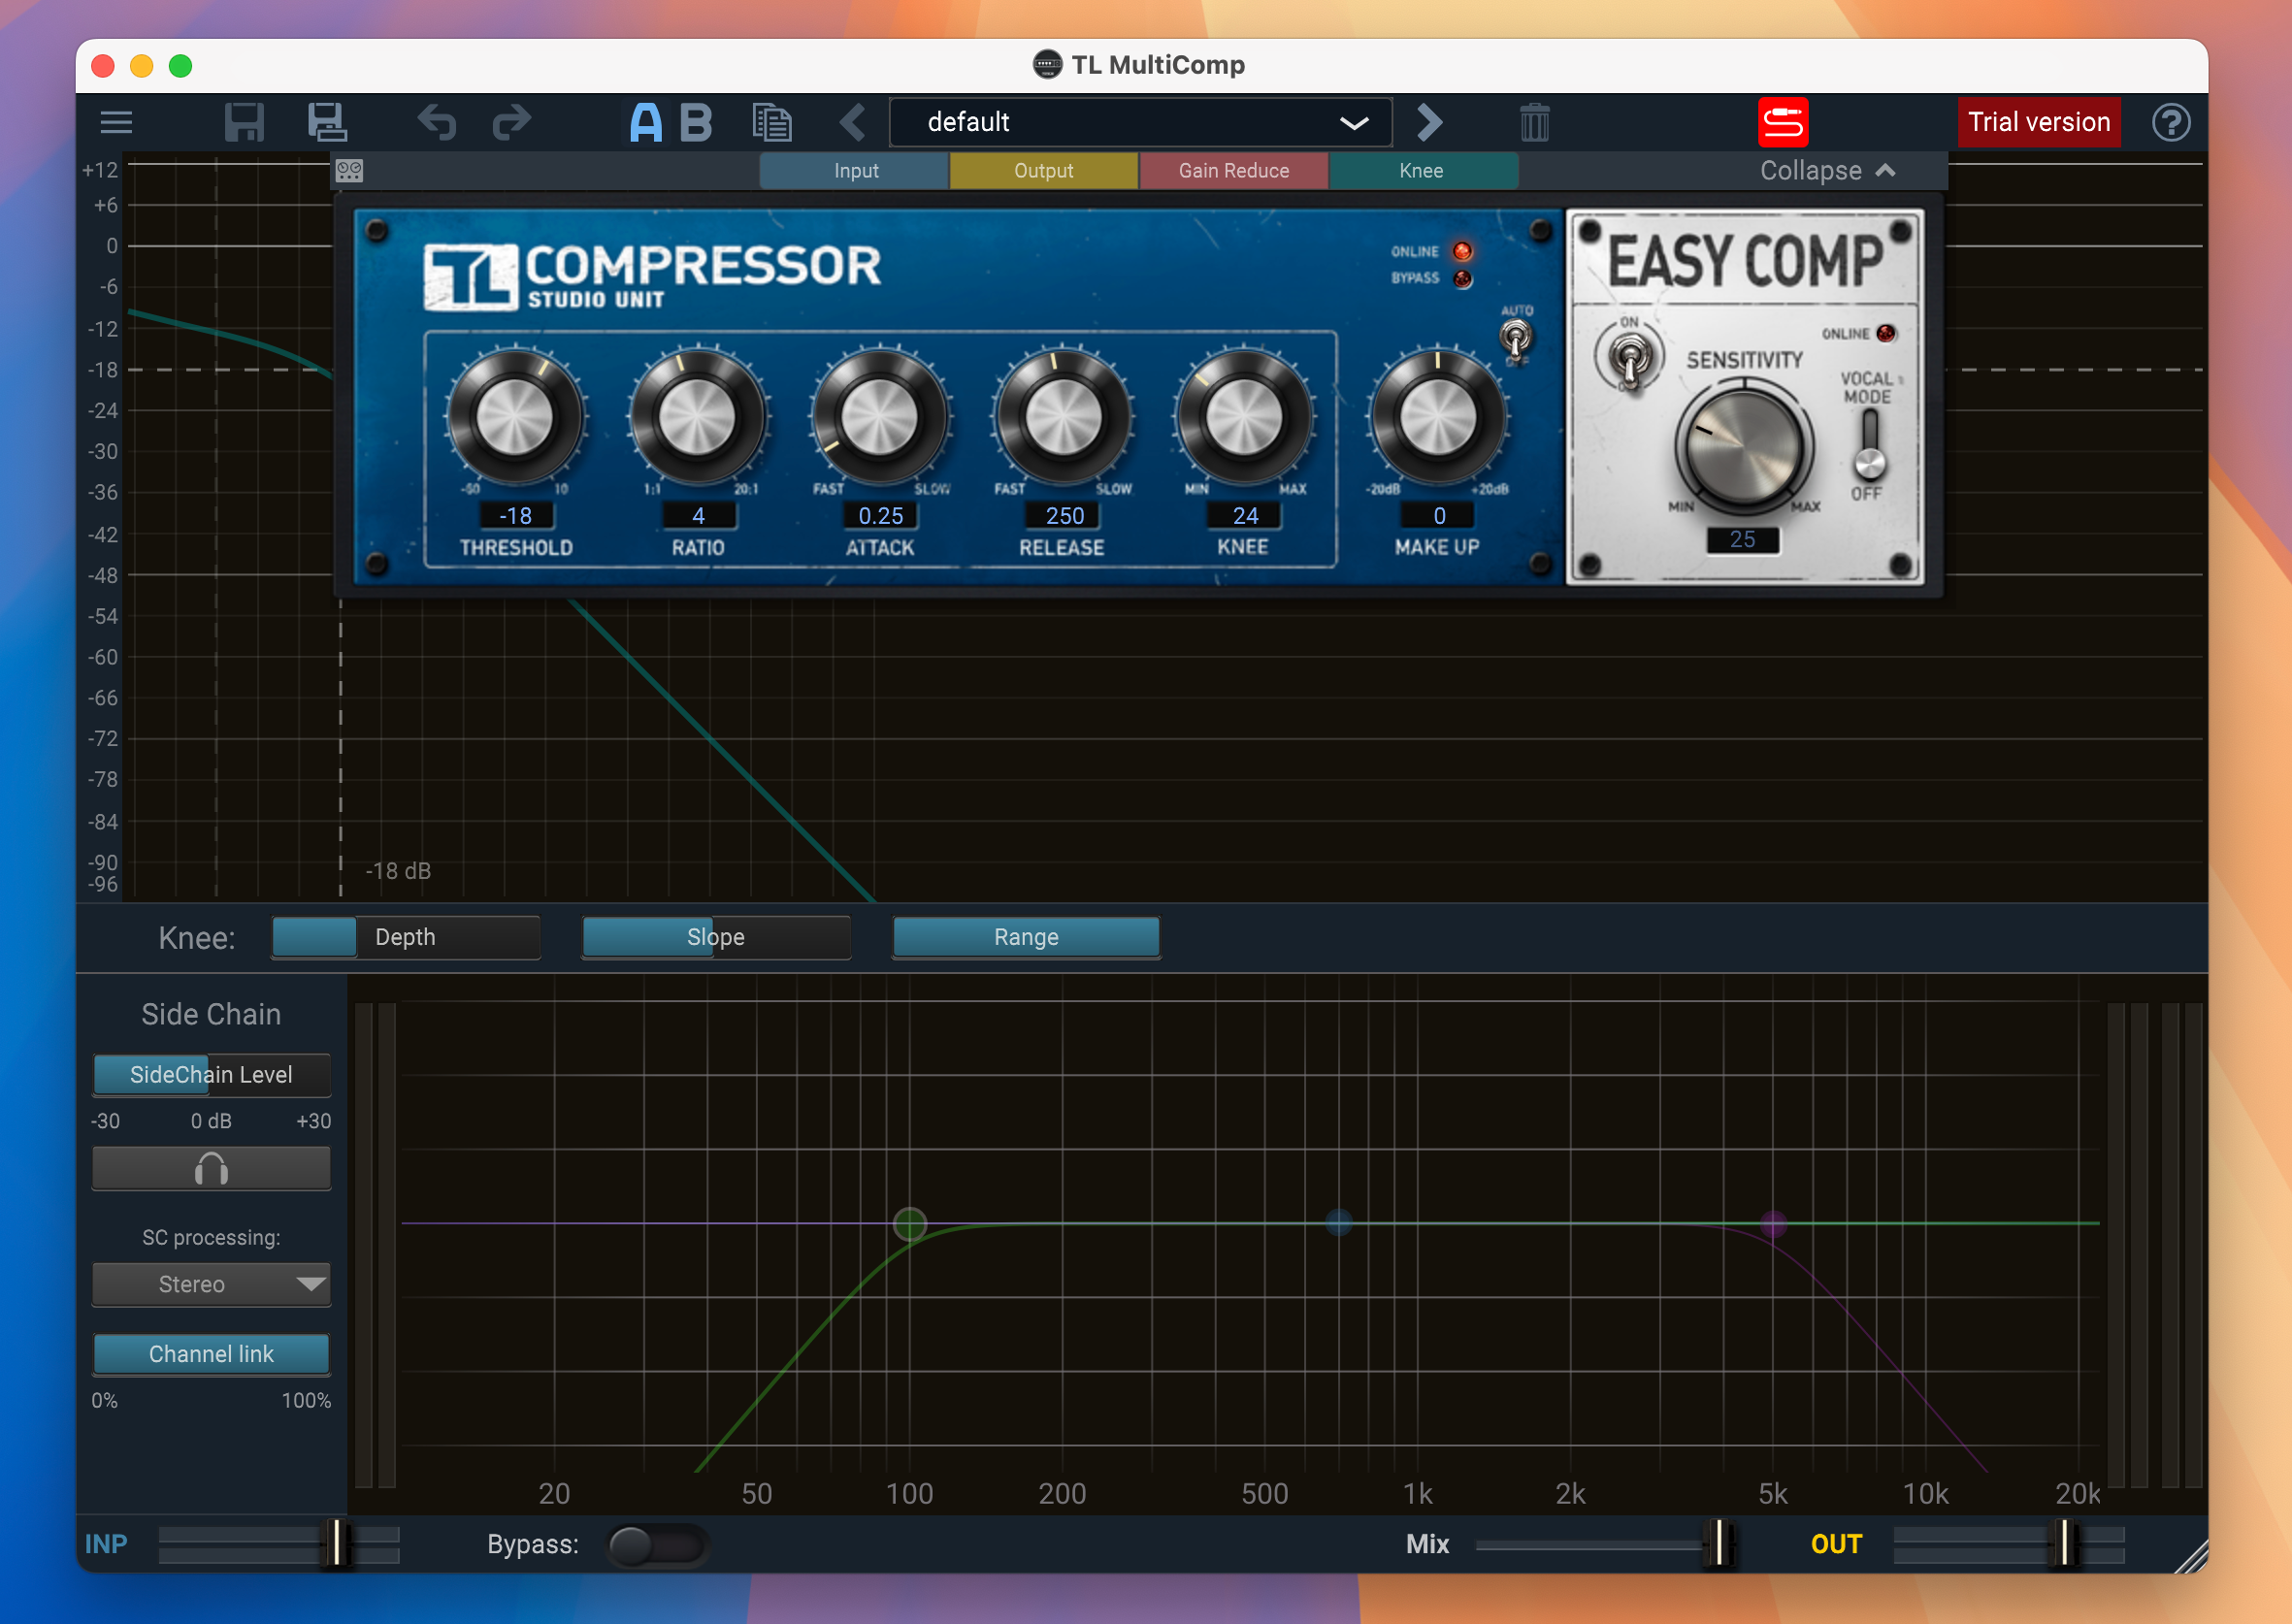
Task: Click the Release knob
Action: tap(1063, 417)
